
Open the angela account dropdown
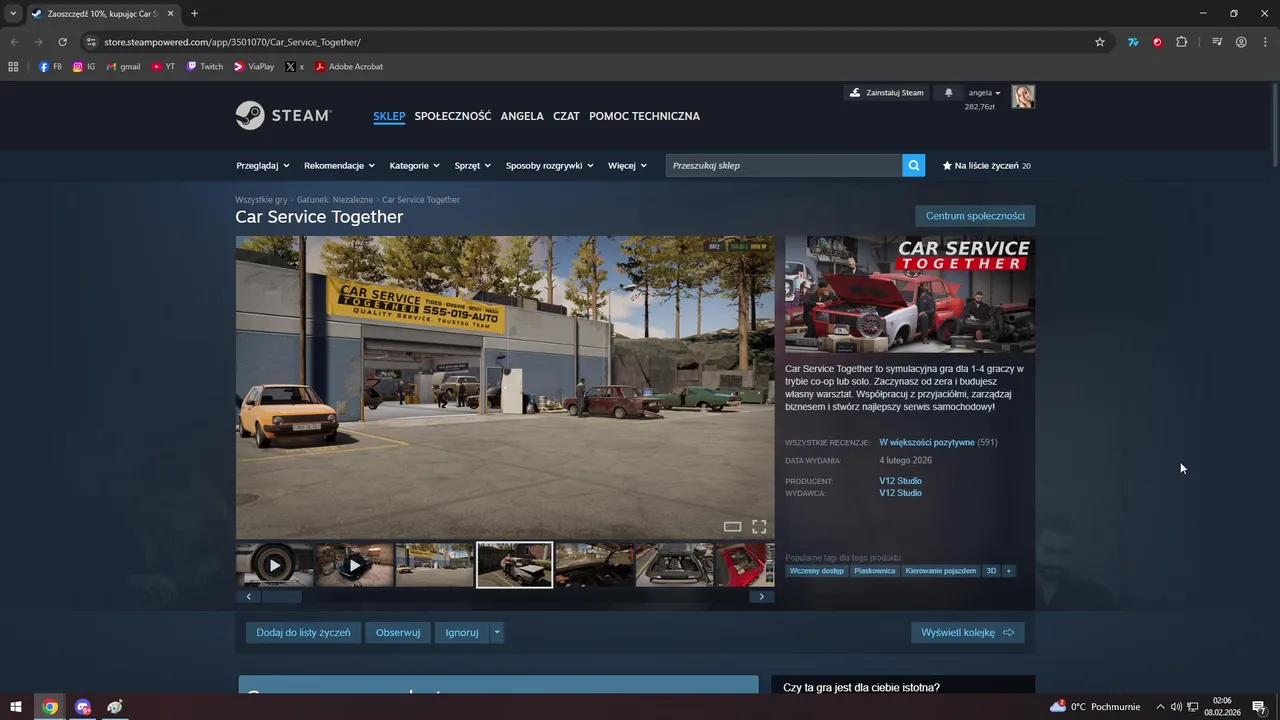(985, 93)
